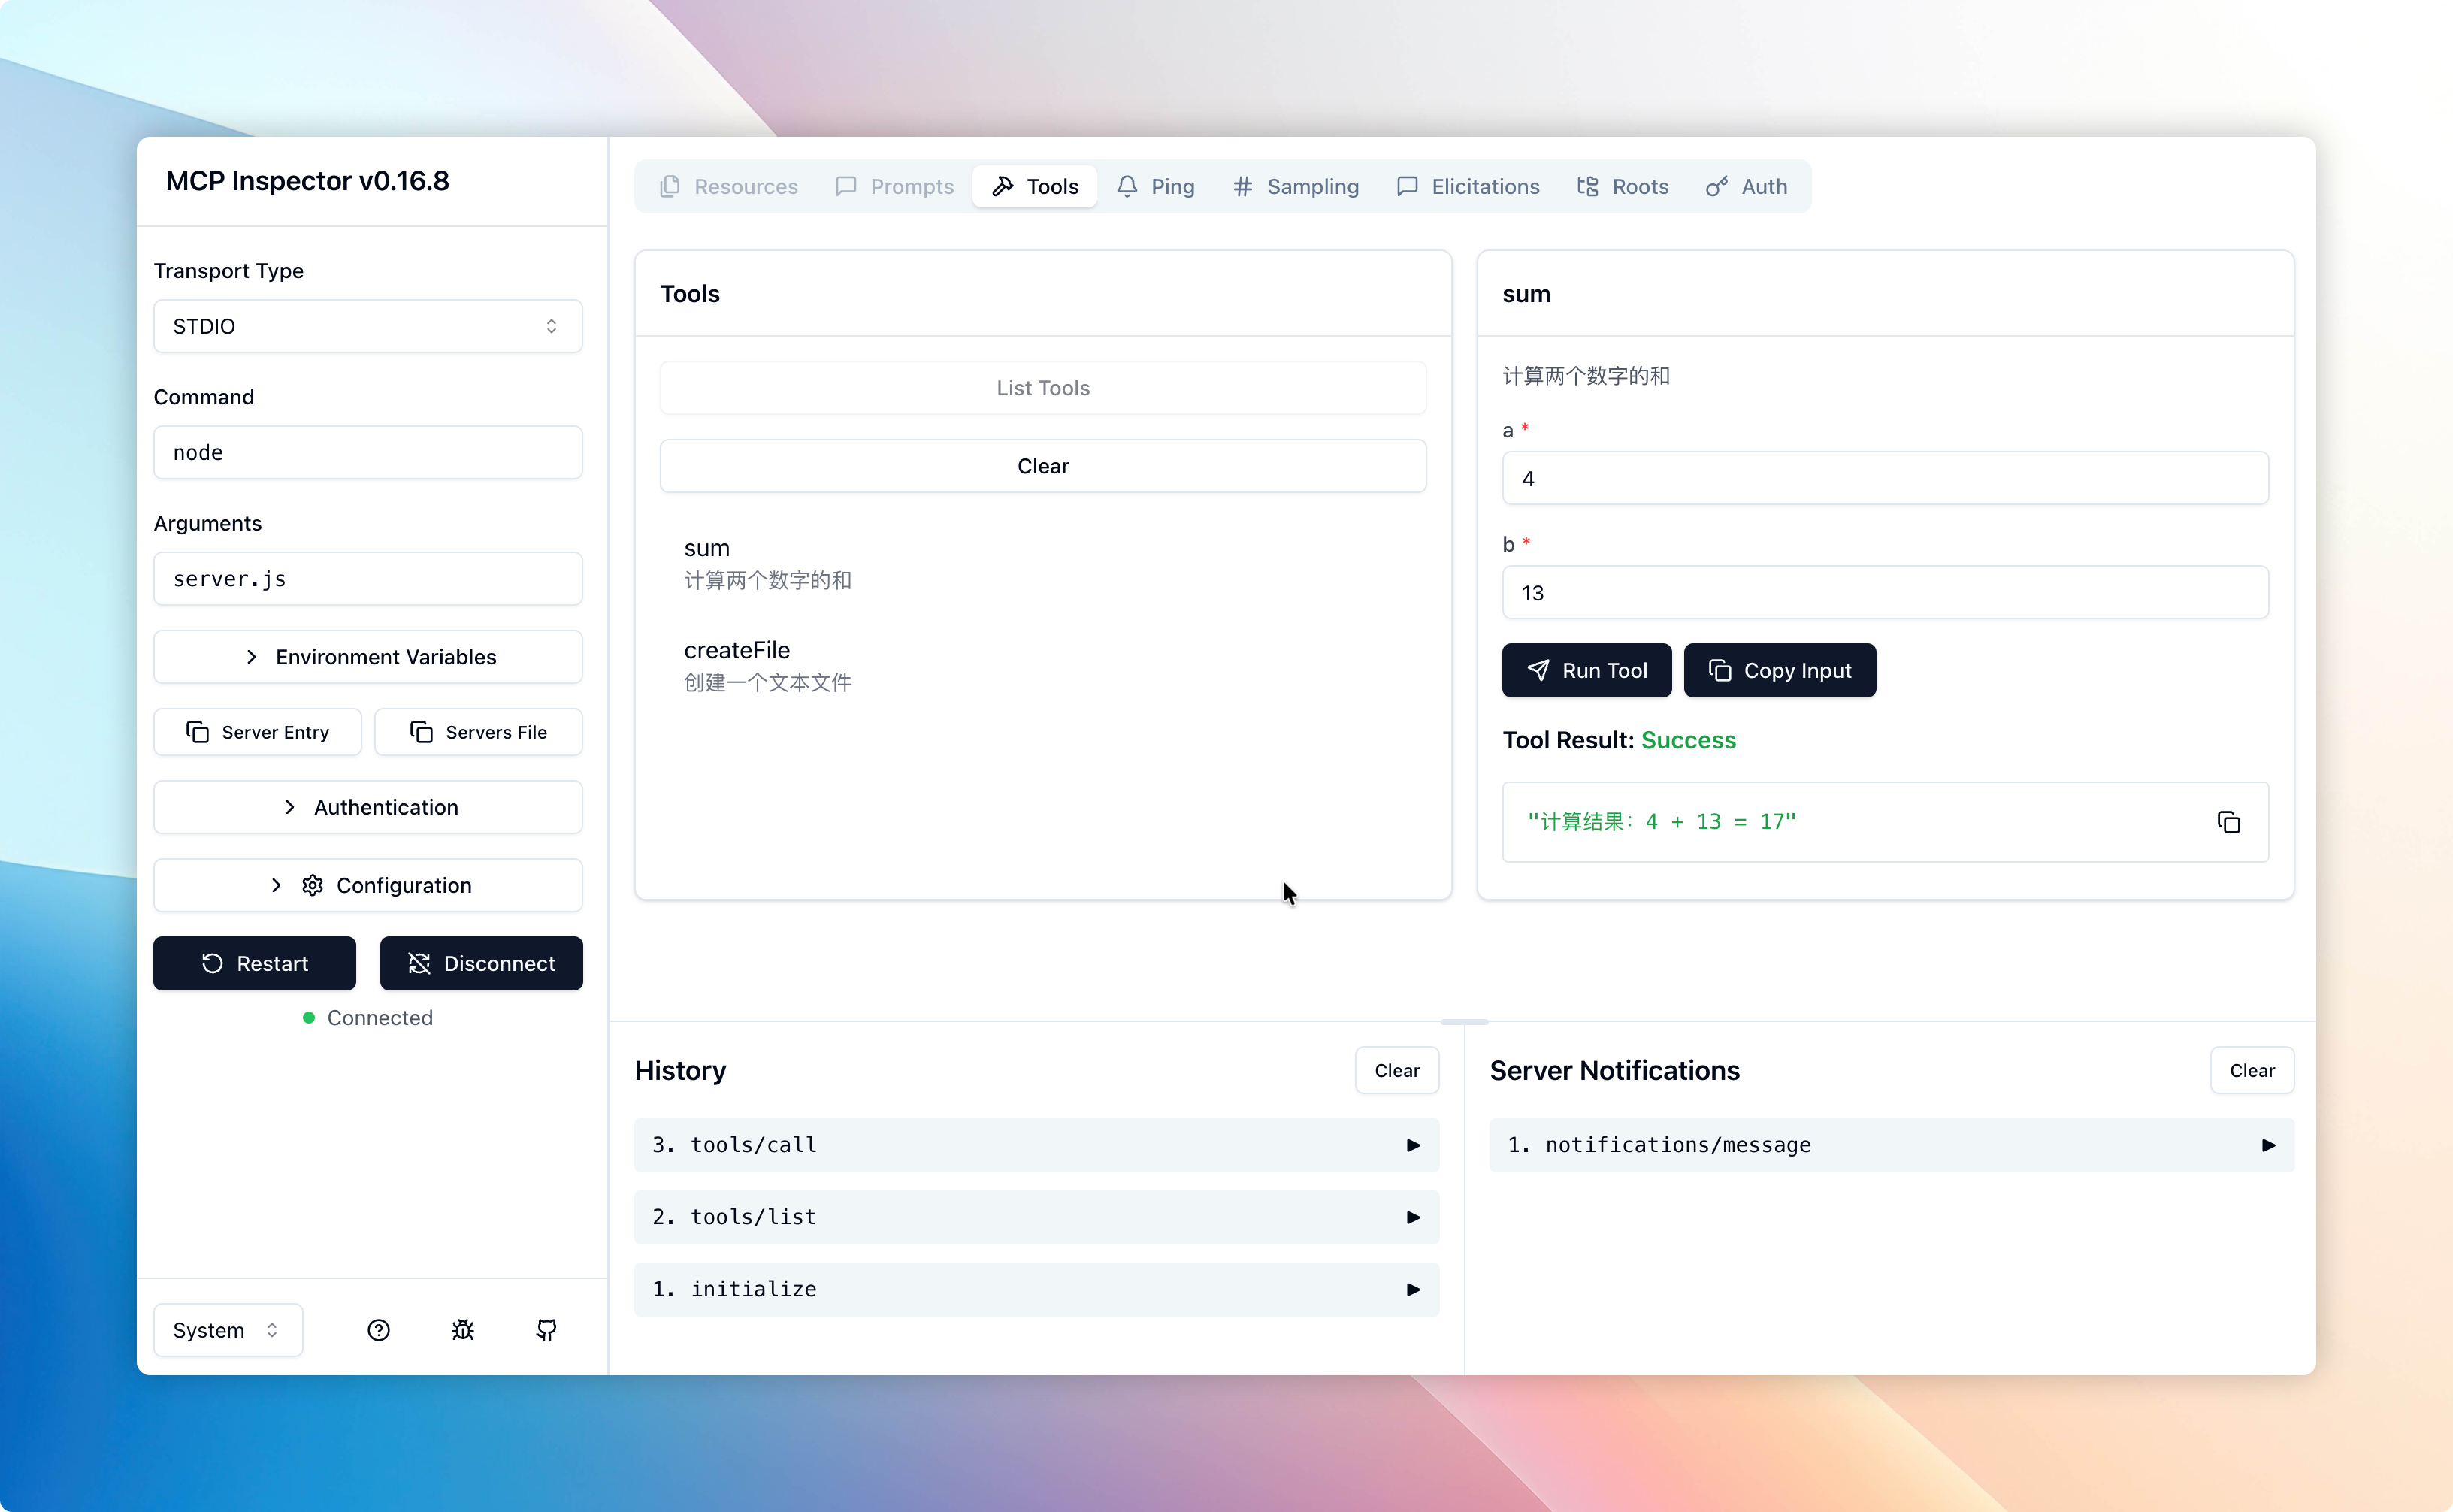Viewport: 2453px width, 1512px height.
Task: Open the Transport Type STDIO dropdown
Action: [x=367, y=326]
